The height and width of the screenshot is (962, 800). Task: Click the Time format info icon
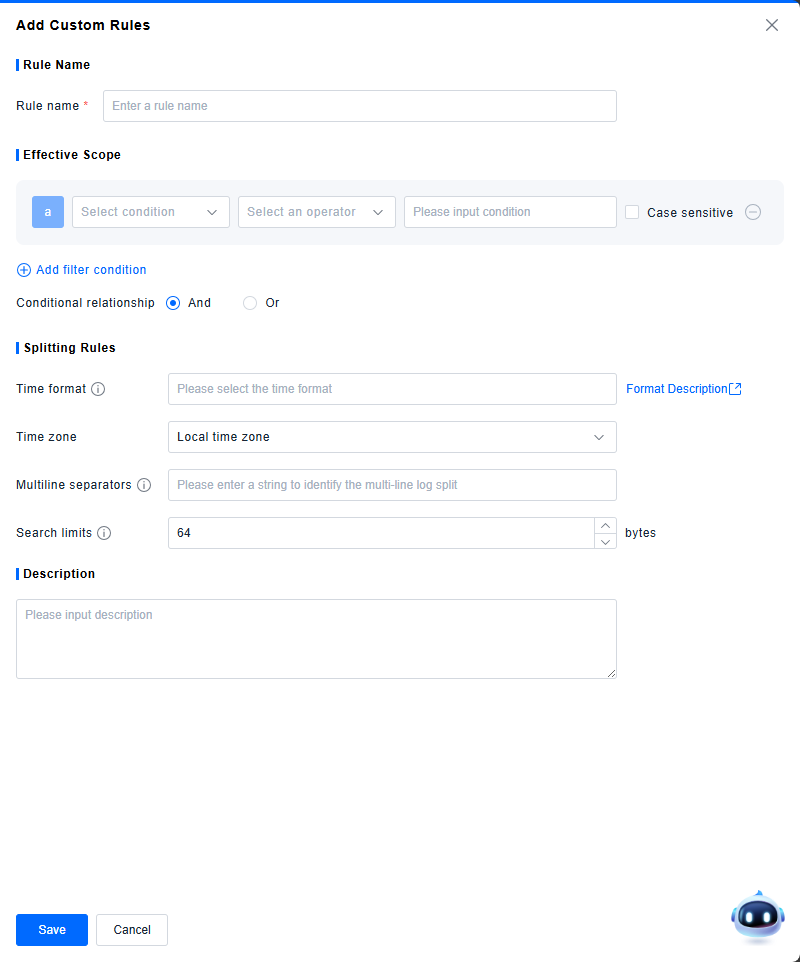pos(98,389)
